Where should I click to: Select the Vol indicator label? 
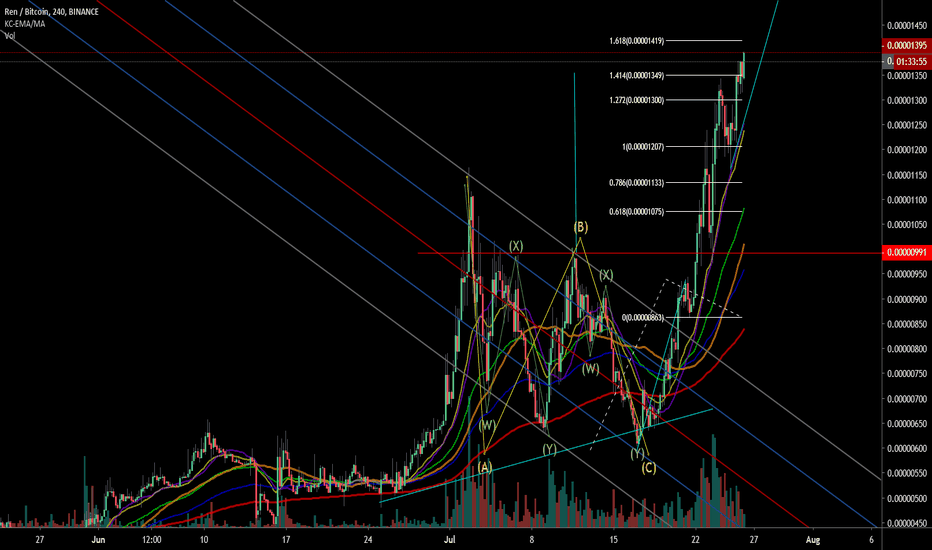tap(10, 35)
